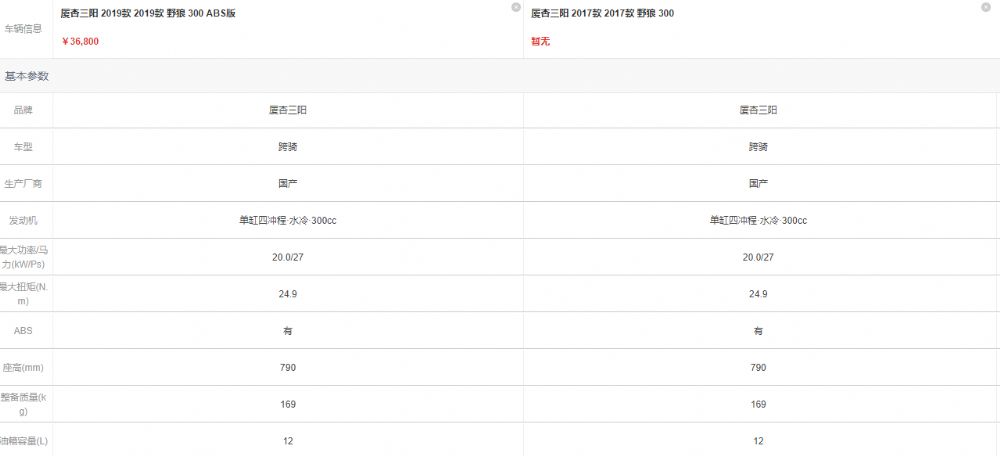Screen dimensions: 1000x456
Task: Click the ¥36,800 price
Action: [80, 41]
